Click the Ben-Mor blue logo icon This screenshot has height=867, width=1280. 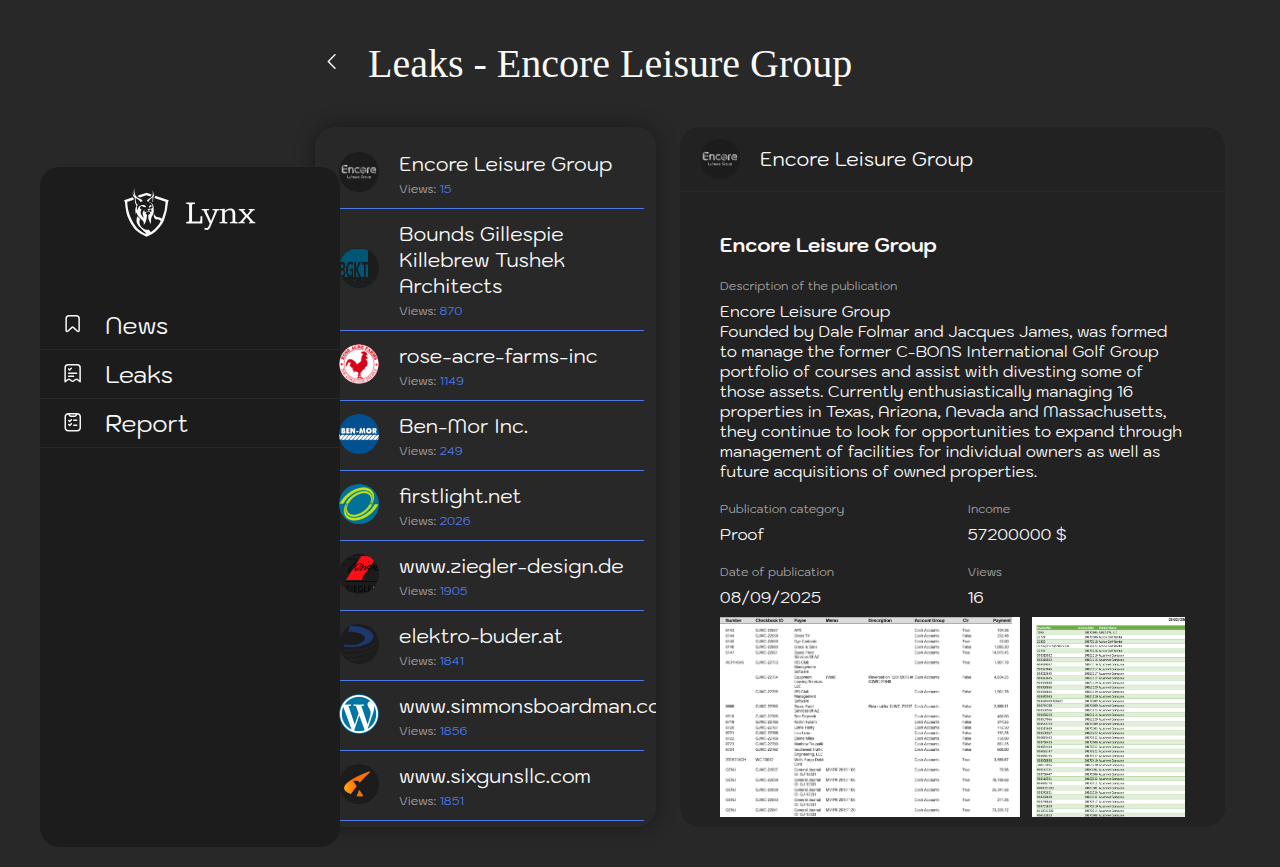click(359, 435)
